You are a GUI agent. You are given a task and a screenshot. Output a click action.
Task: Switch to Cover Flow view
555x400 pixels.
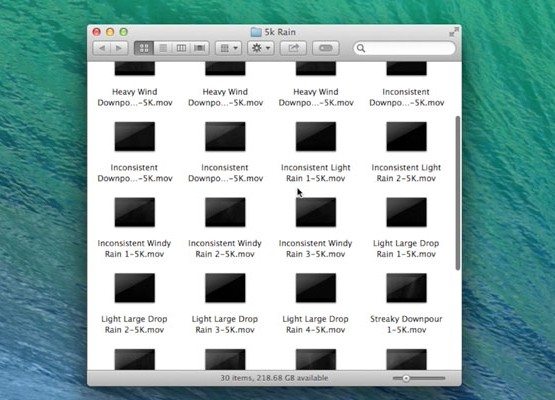(x=200, y=48)
